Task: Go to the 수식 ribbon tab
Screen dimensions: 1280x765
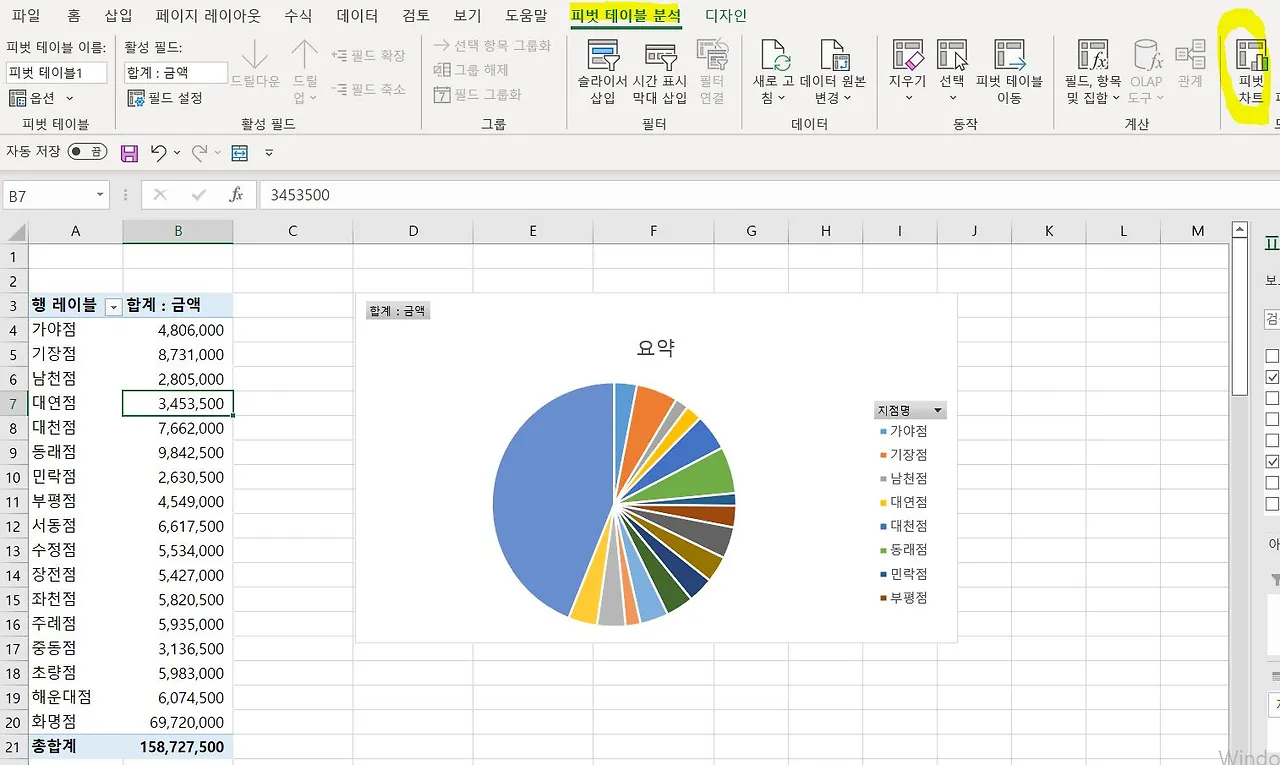Action: 298,16
